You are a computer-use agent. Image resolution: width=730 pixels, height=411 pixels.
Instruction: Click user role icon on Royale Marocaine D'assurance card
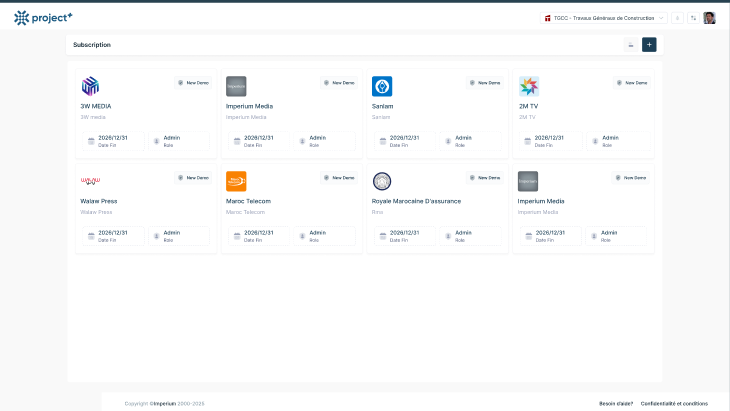pos(448,236)
